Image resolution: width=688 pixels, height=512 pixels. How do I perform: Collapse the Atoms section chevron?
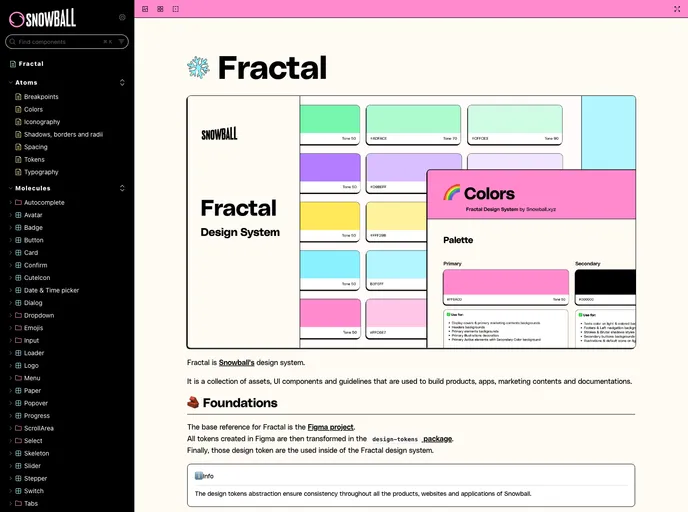[11, 82]
